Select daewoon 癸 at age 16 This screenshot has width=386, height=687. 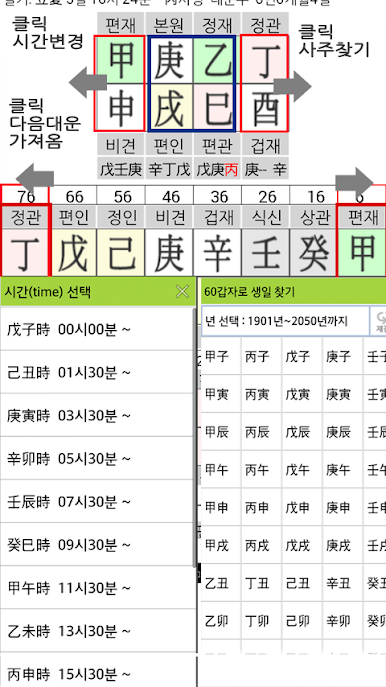(313, 252)
